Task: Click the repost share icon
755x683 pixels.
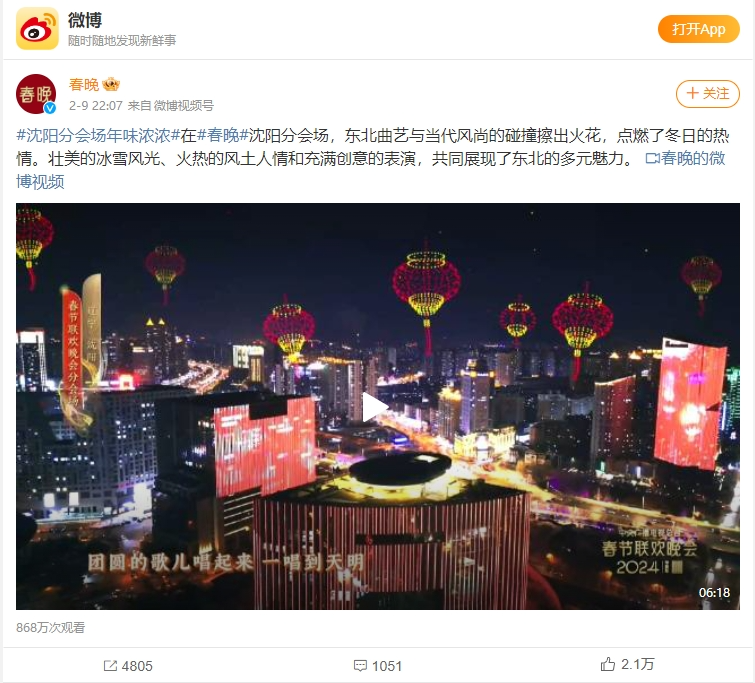Action: 110,666
